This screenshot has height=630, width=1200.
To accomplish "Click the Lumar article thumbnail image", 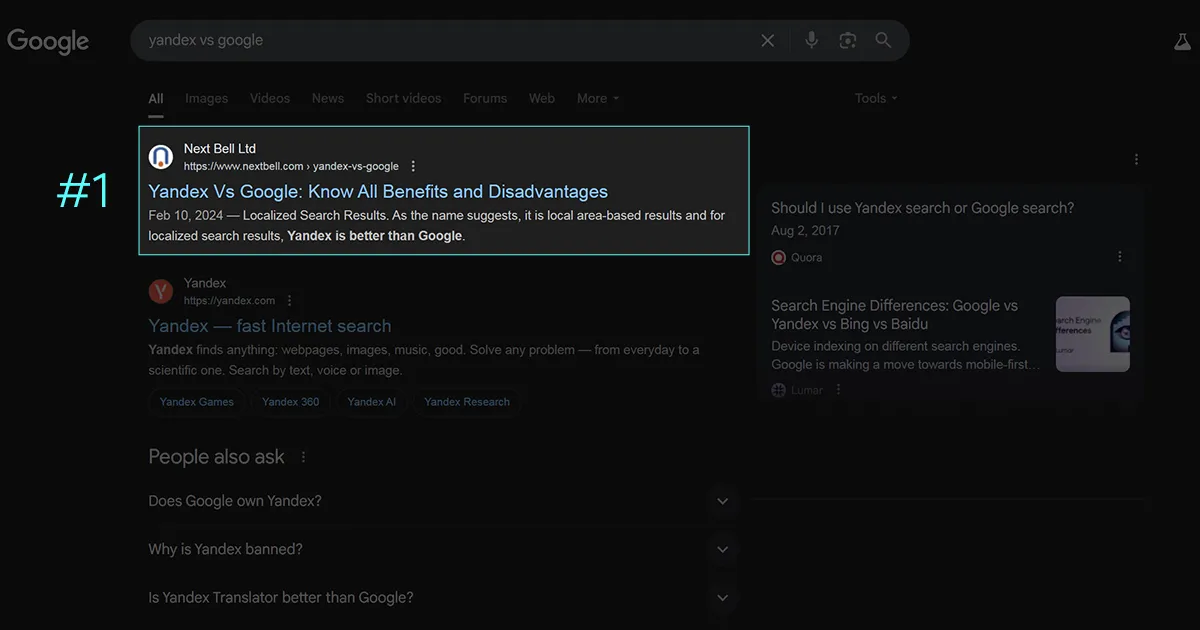I will click(1093, 334).
